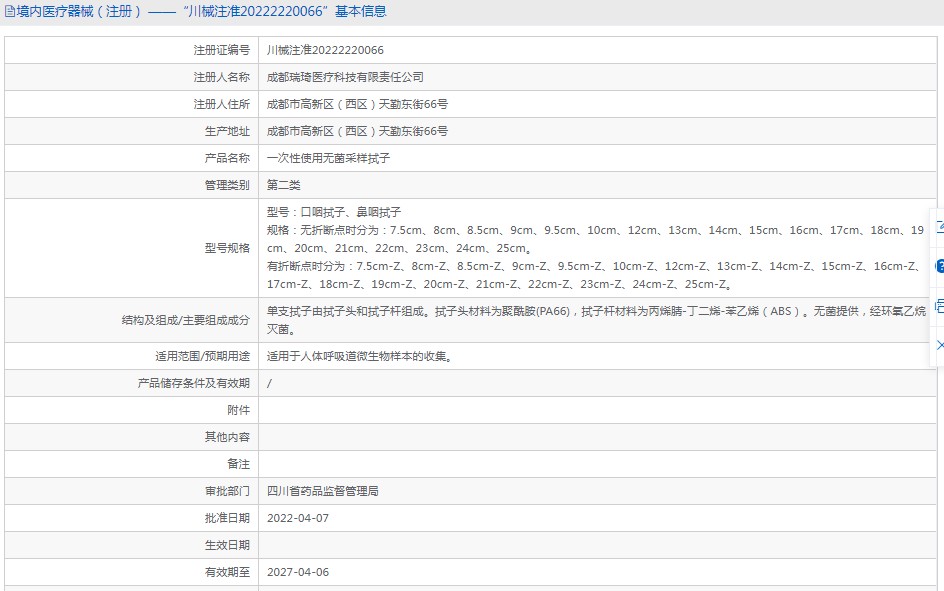
Task: Click the 有折断点时分为 specification line
Action: point(594,275)
